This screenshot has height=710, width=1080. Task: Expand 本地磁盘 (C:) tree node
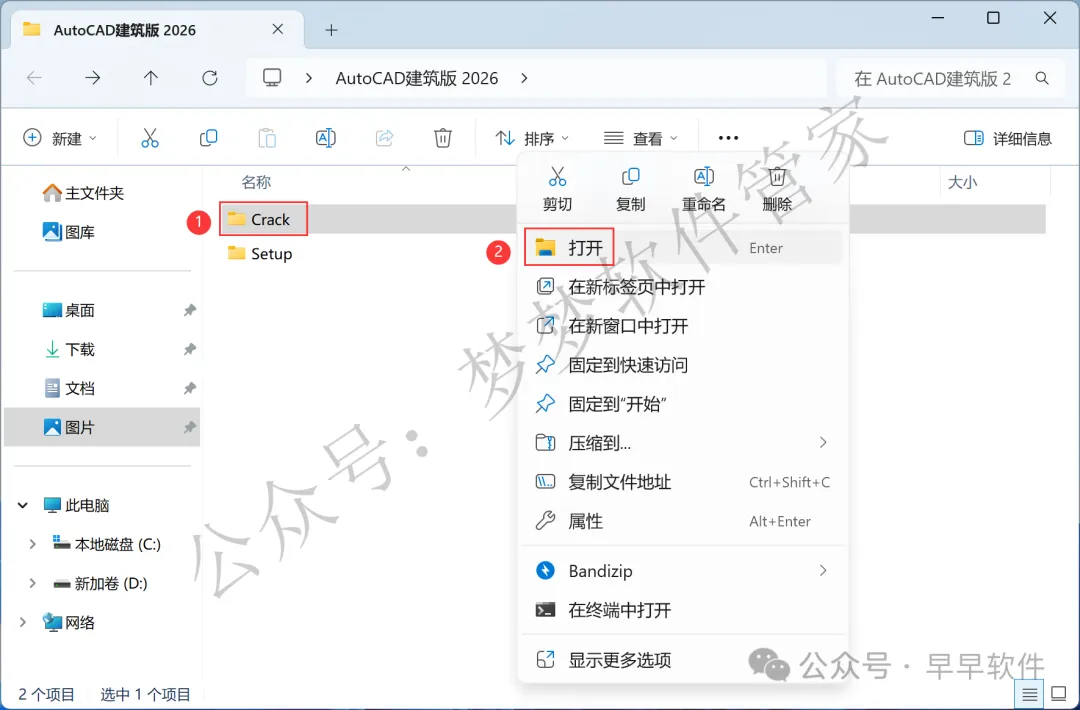tap(32, 544)
